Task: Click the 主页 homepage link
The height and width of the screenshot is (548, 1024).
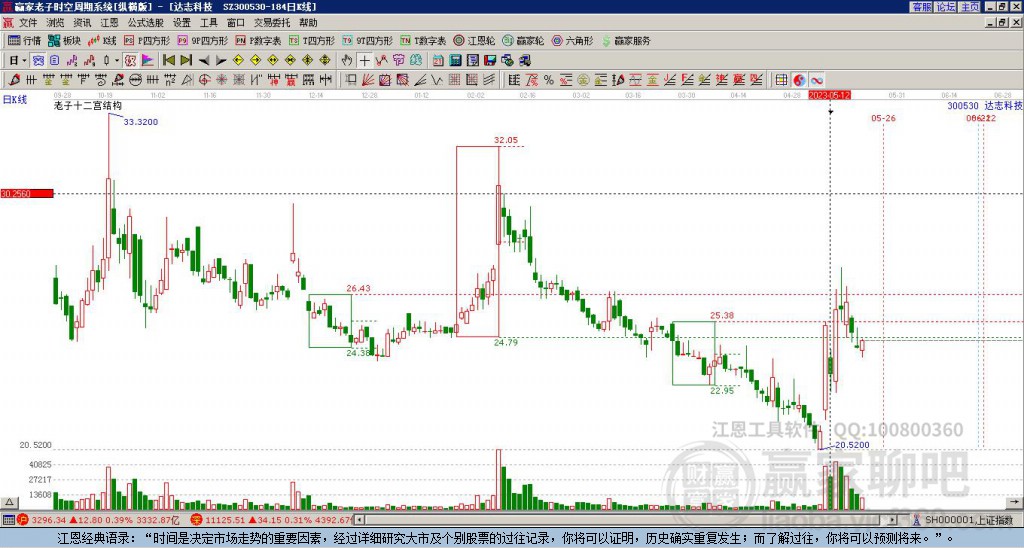Action: [x=970, y=7]
